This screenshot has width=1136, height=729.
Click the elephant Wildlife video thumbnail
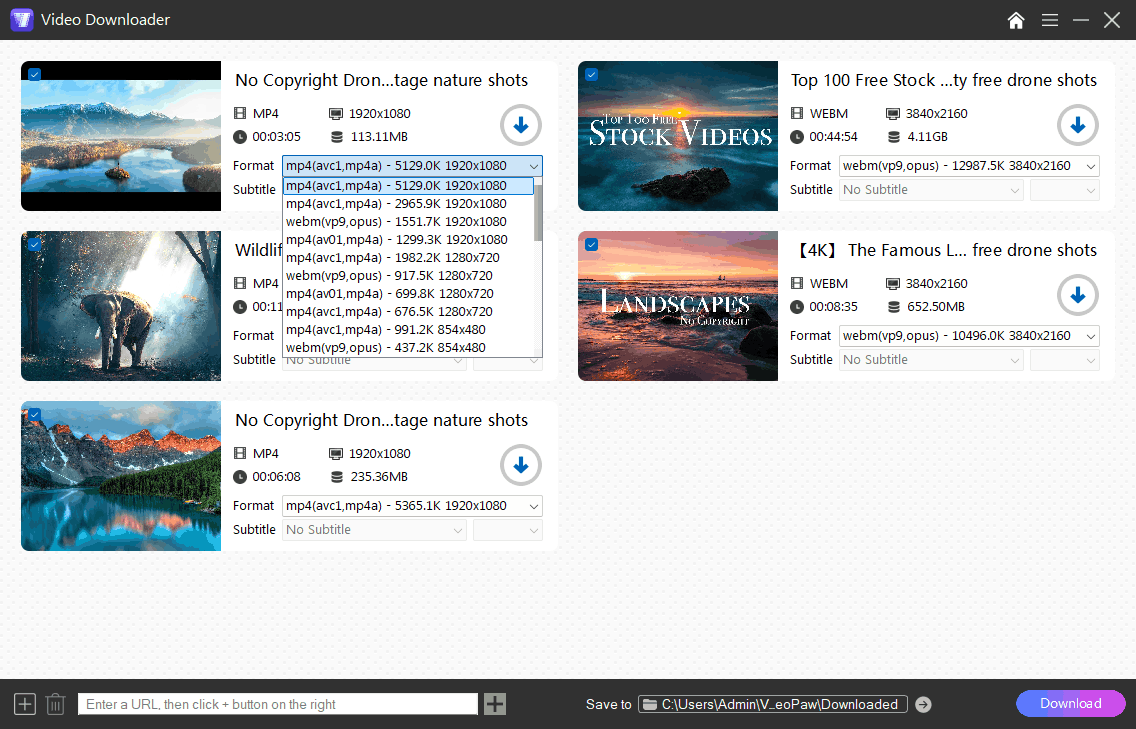click(x=121, y=306)
